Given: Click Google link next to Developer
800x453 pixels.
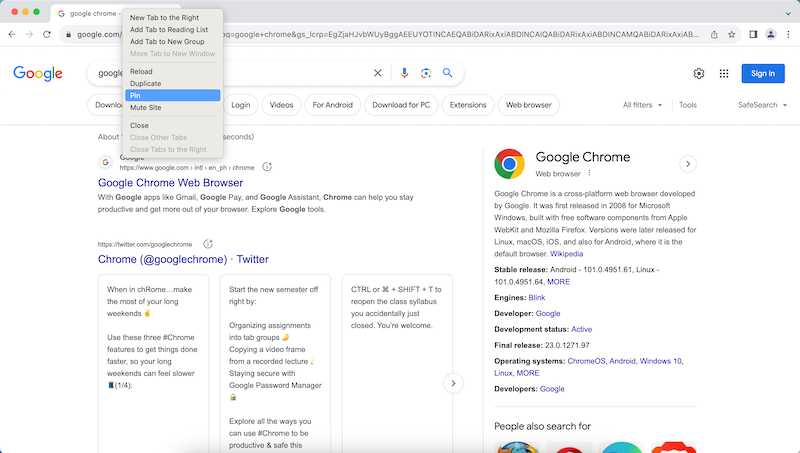Looking at the screenshot, I should (x=548, y=313).
